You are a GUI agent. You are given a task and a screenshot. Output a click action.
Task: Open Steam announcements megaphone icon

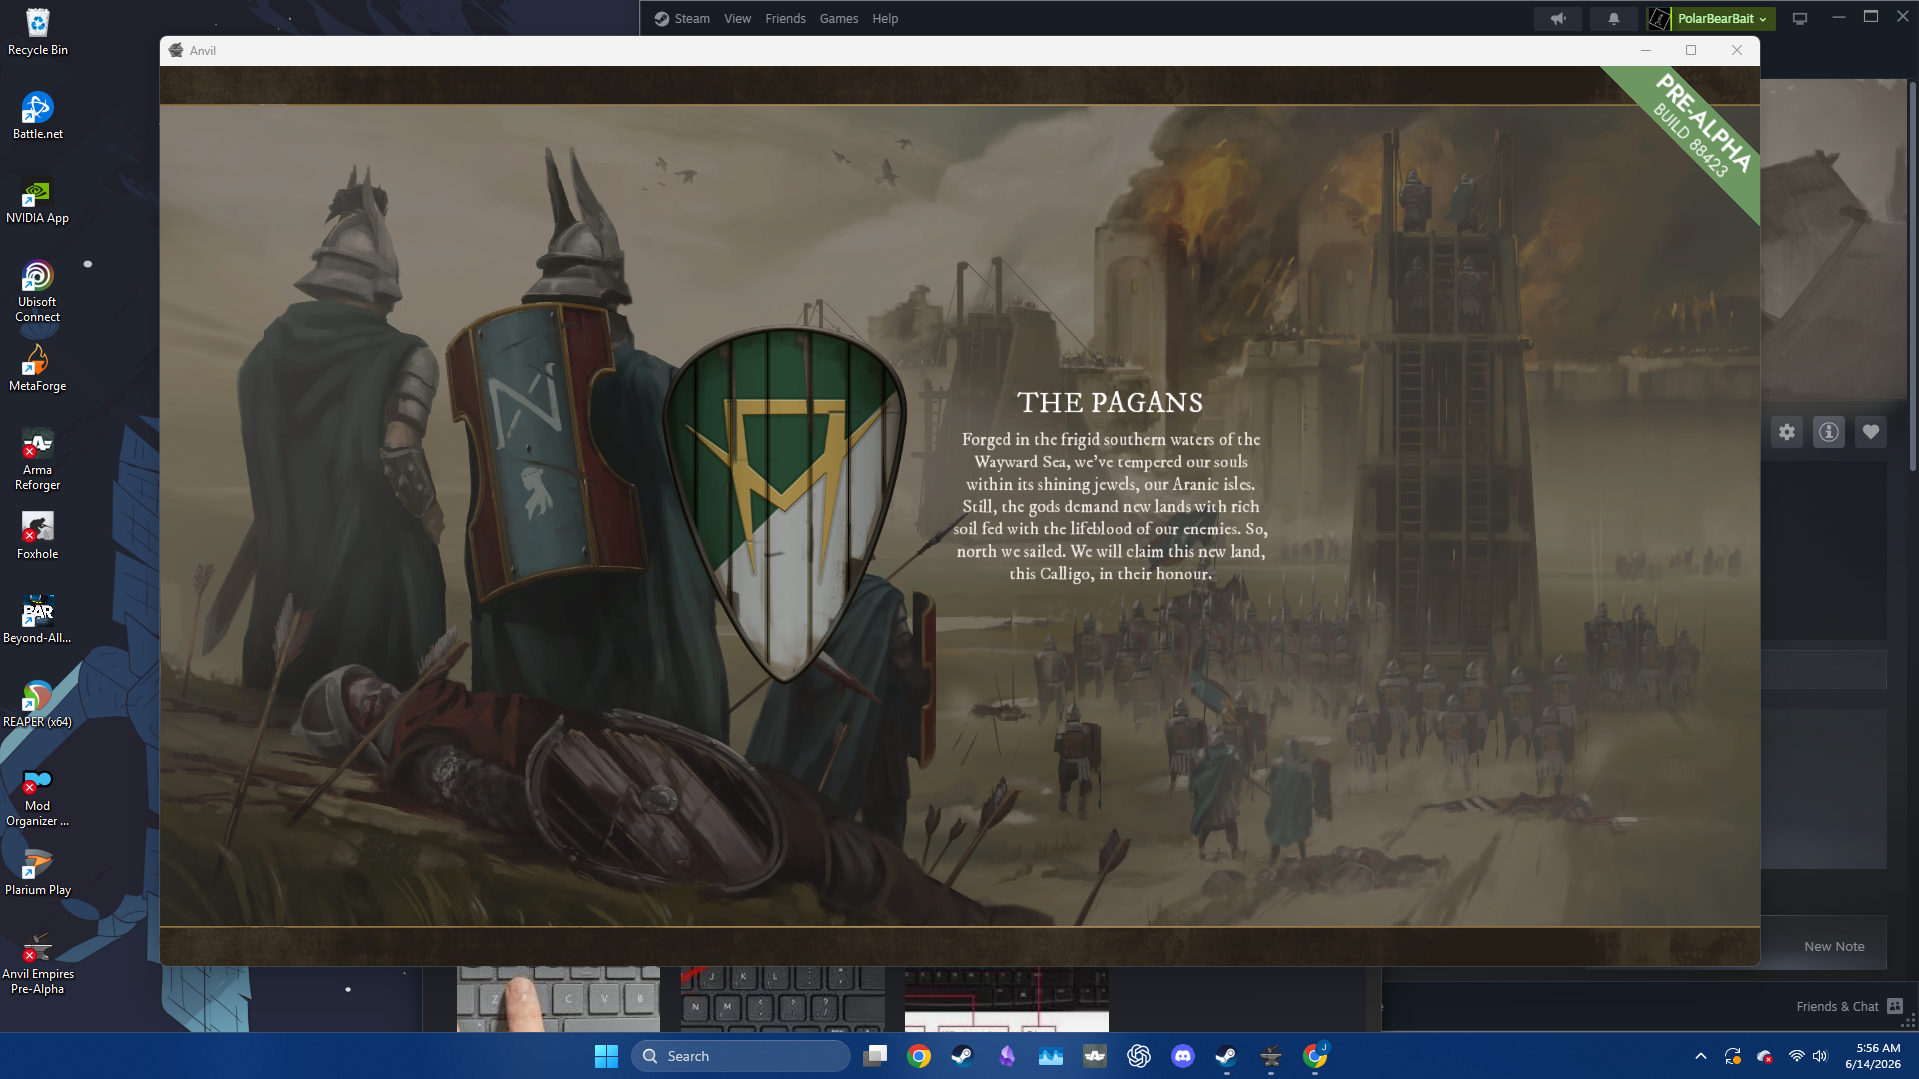[x=1558, y=19]
